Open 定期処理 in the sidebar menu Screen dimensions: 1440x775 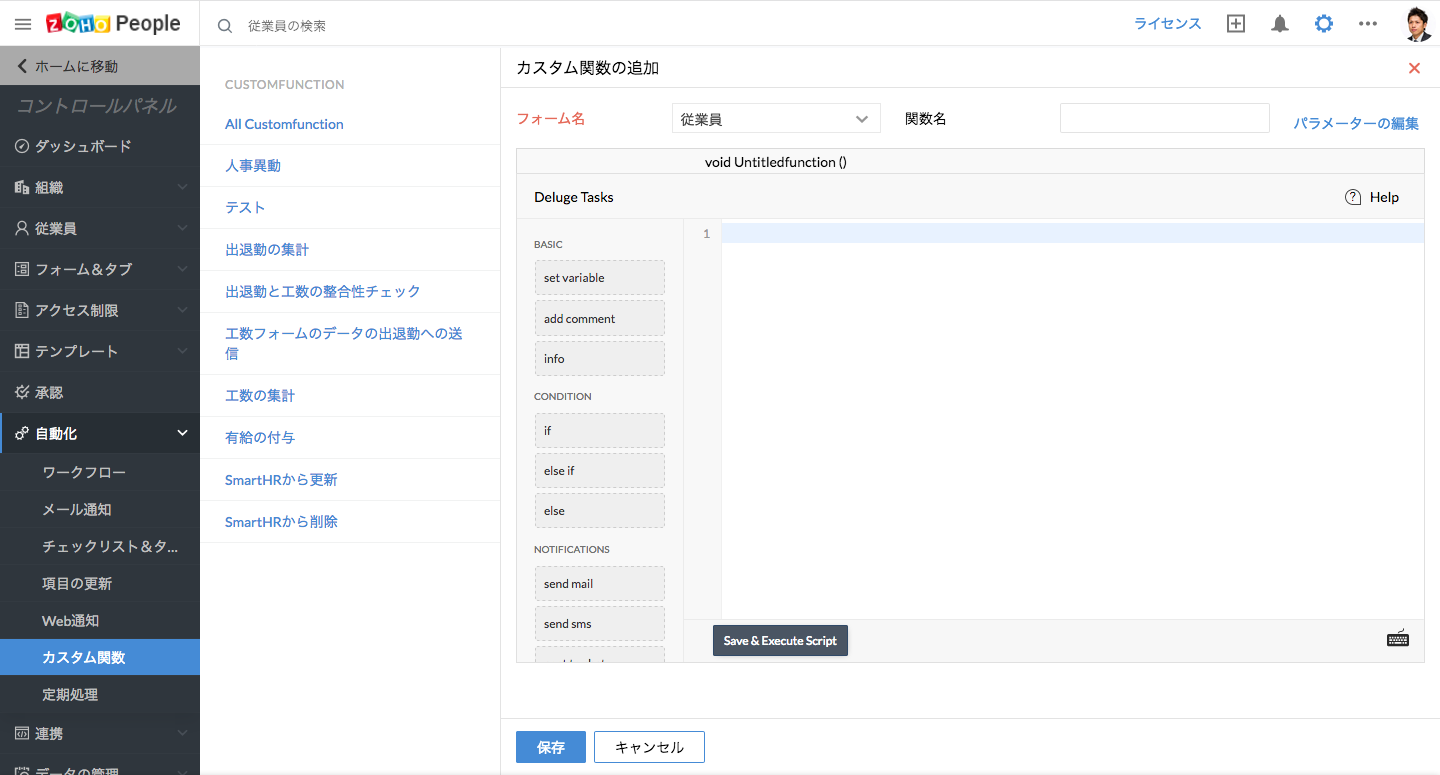click(70, 694)
